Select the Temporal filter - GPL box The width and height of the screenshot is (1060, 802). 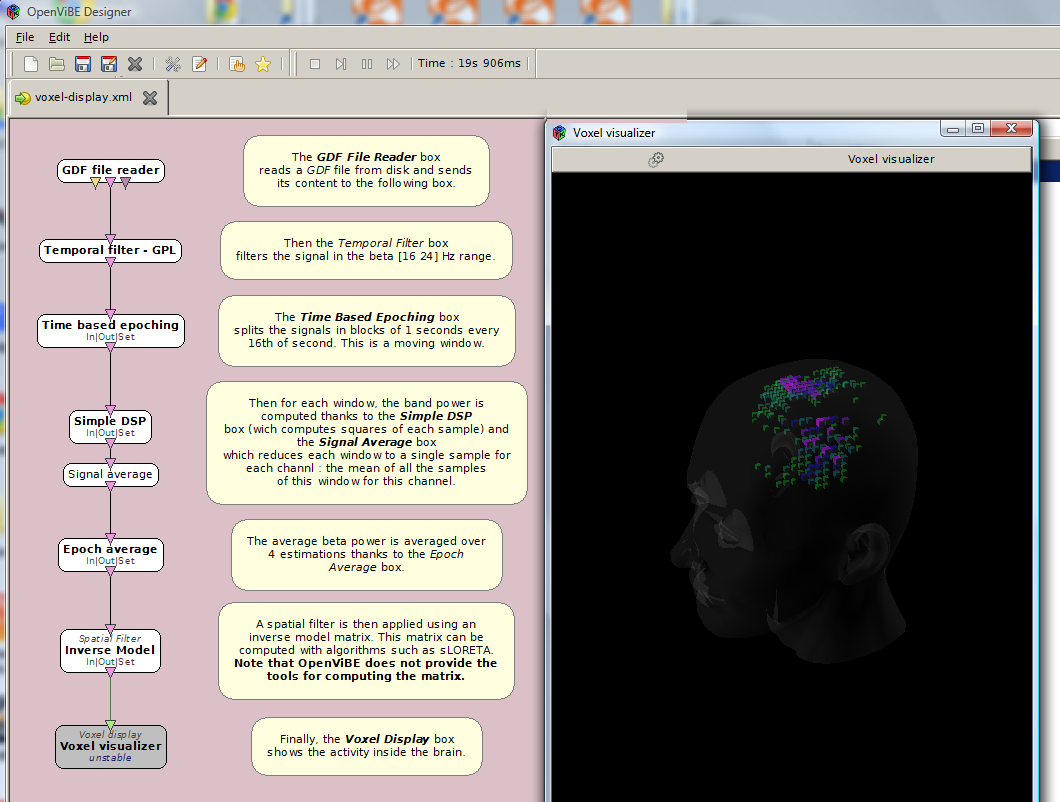(x=110, y=251)
